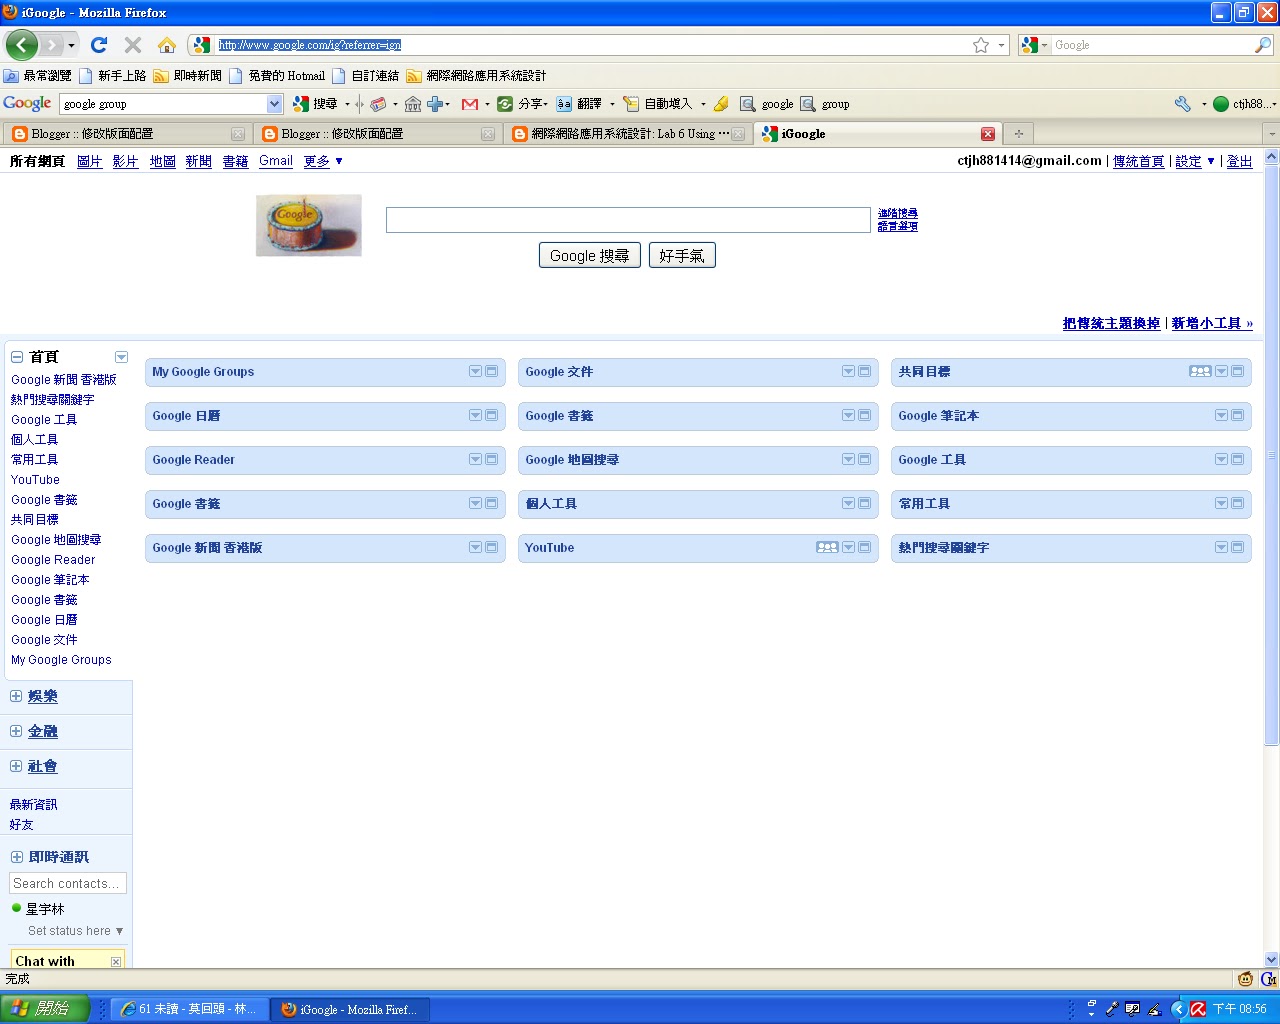Expand the 娛樂 section in sidebar
Image resolution: width=1280 pixels, height=1024 pixels.
click(16, 696)
